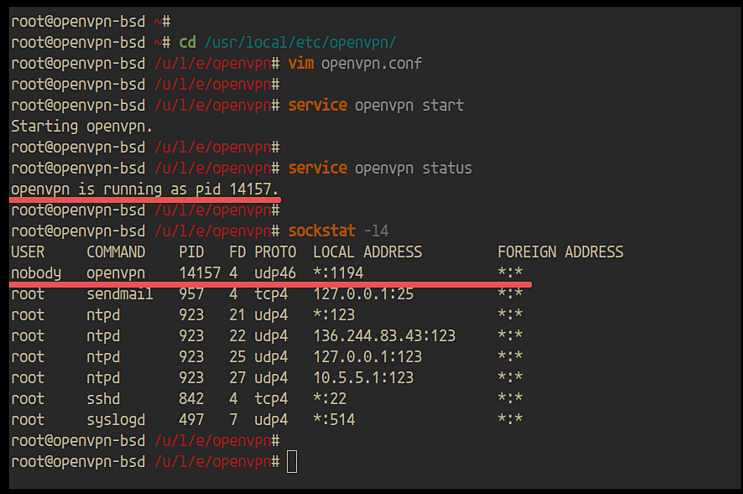Click the sshd command entry
This screenshot has height=494, width=743.
pos(103,399)
